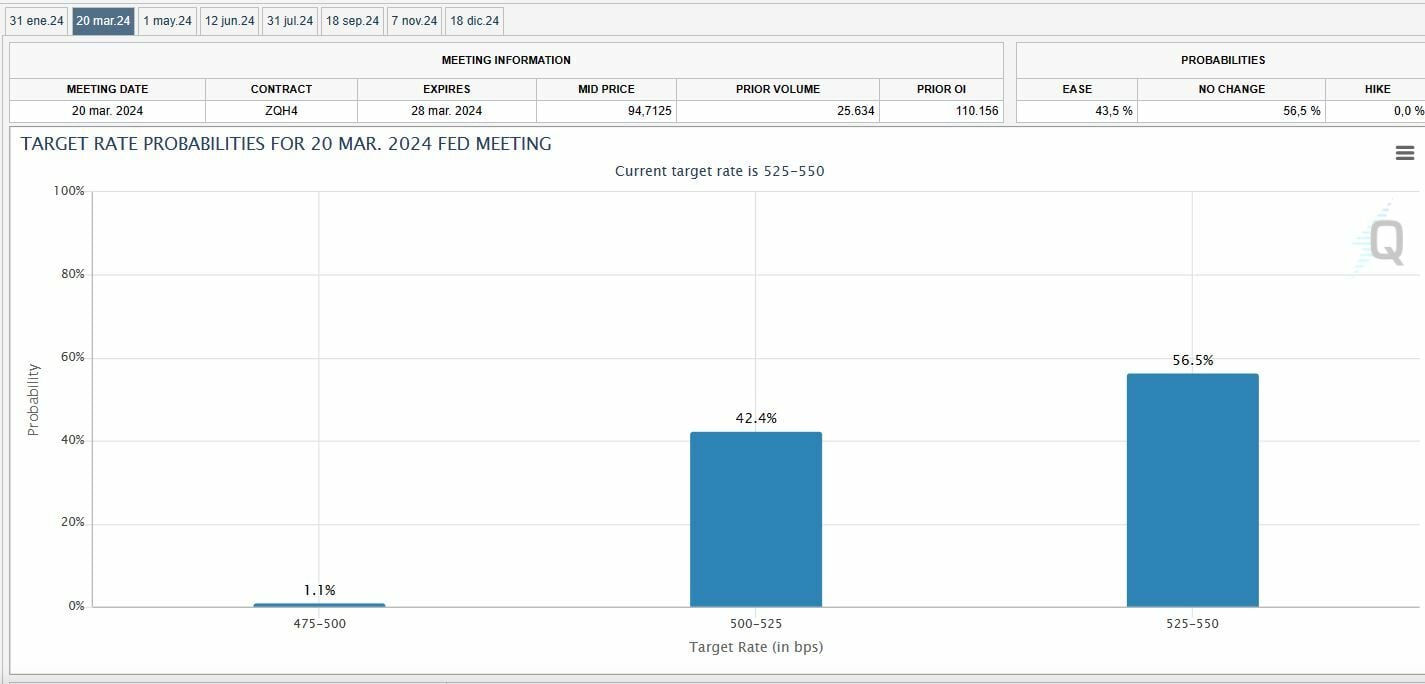Open the 31 jul.24 meeting tab
This screenshot has height=684, width=1425.
pos(290,20)
